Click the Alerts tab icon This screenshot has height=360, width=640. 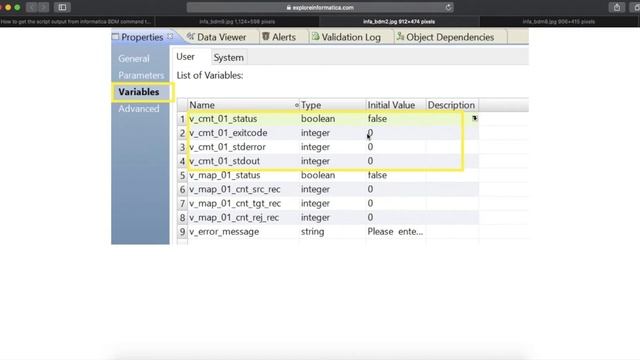(266, 36)
